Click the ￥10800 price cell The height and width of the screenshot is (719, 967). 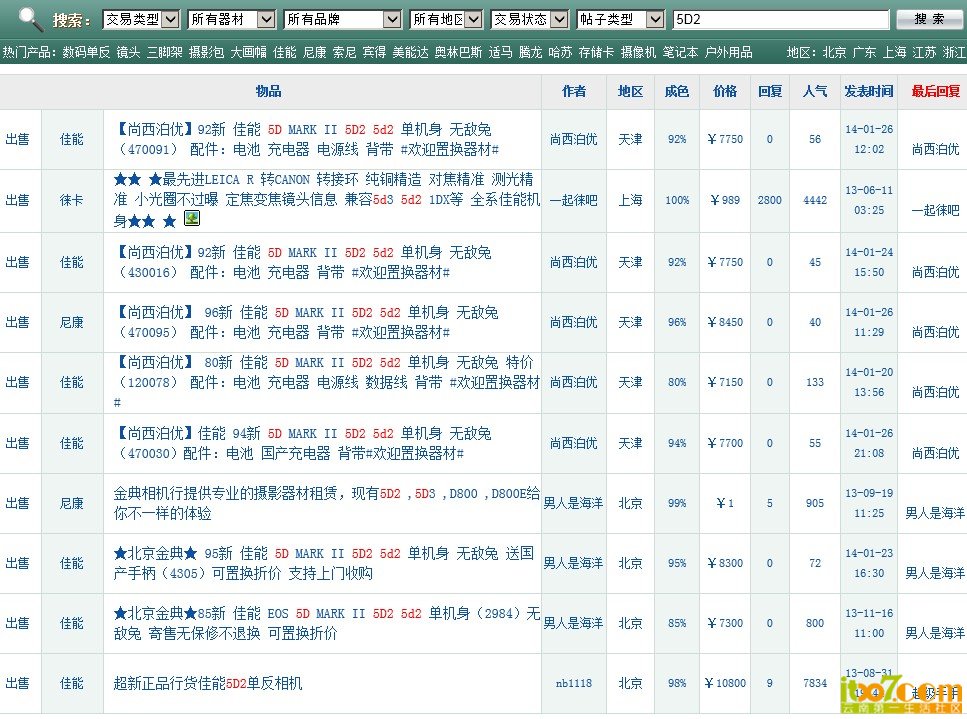725,683
